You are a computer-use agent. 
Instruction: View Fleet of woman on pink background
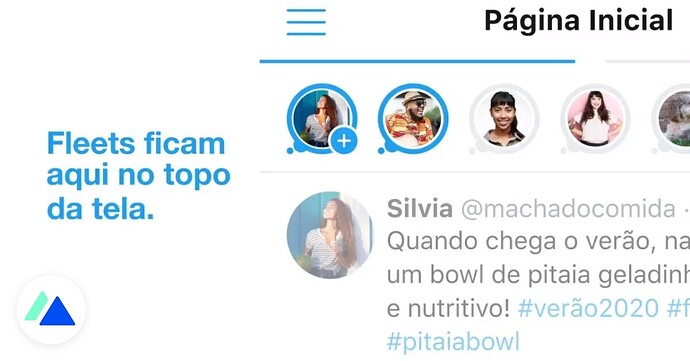coord(595,118)
